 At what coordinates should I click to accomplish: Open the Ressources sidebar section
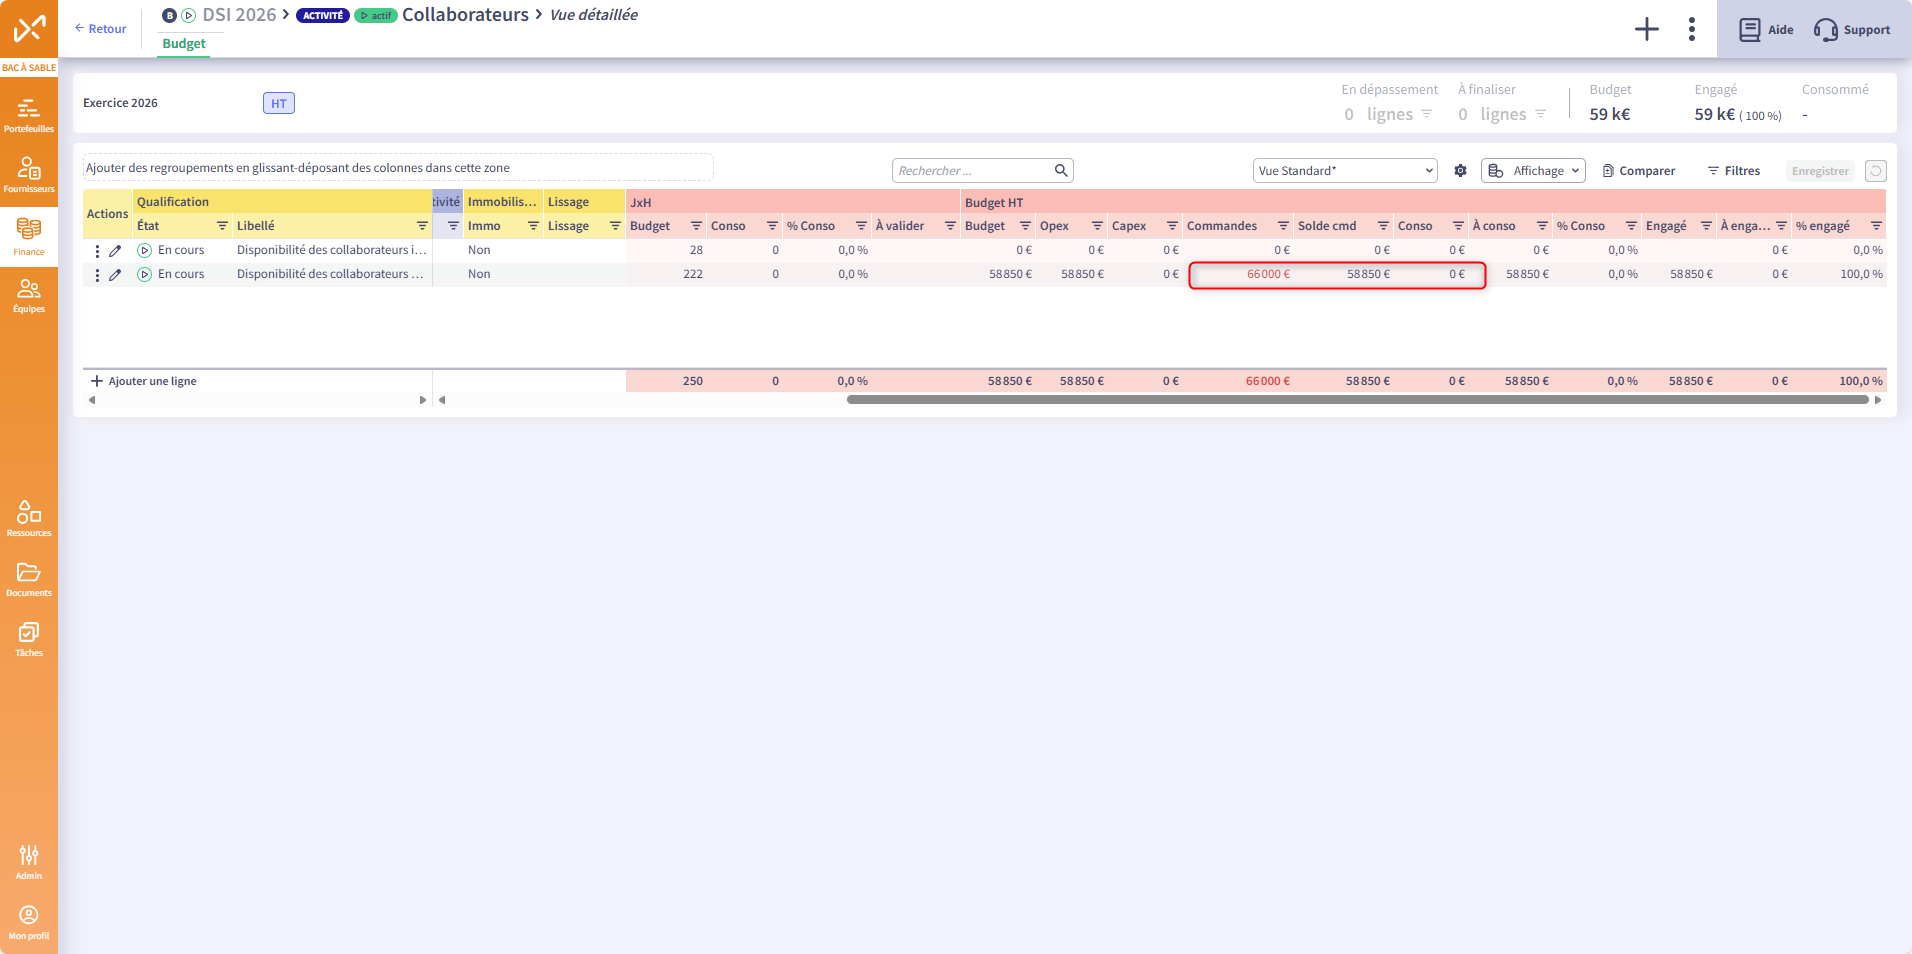28,518
